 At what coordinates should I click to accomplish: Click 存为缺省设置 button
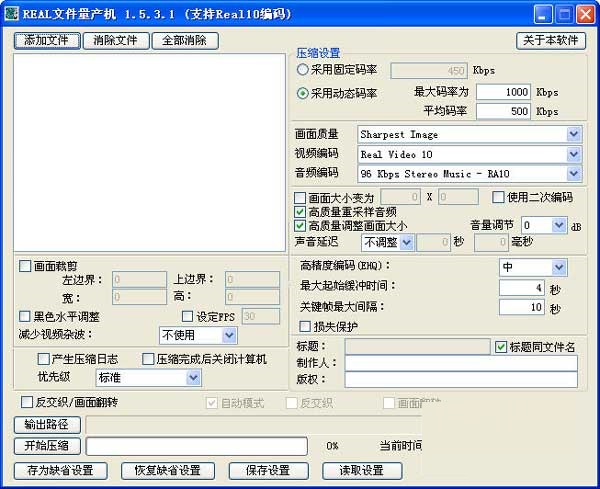coord(60,471)
